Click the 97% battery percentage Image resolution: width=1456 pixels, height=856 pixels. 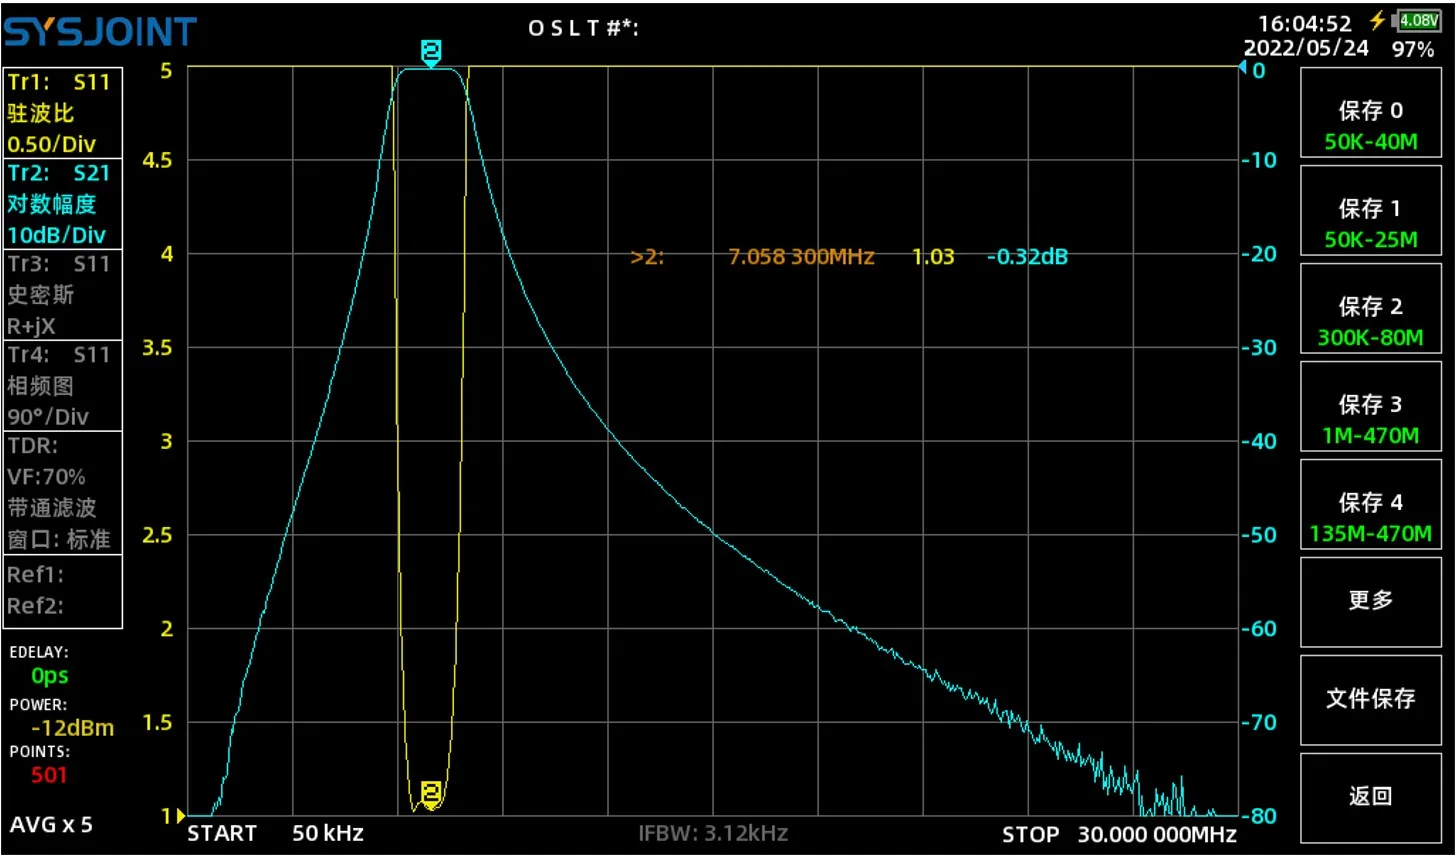(x=1413, y=49)
